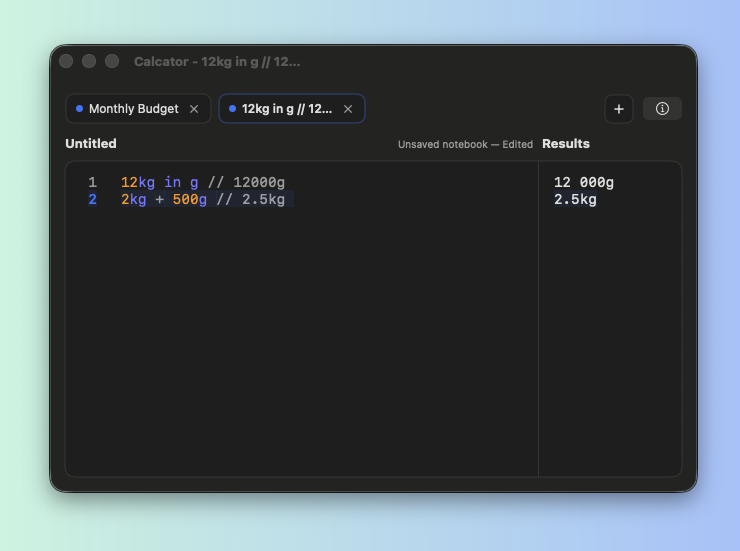Viewport: 740px width, 551px height.
Task: Select line number 1 in gutter
Action: (92, 182)
